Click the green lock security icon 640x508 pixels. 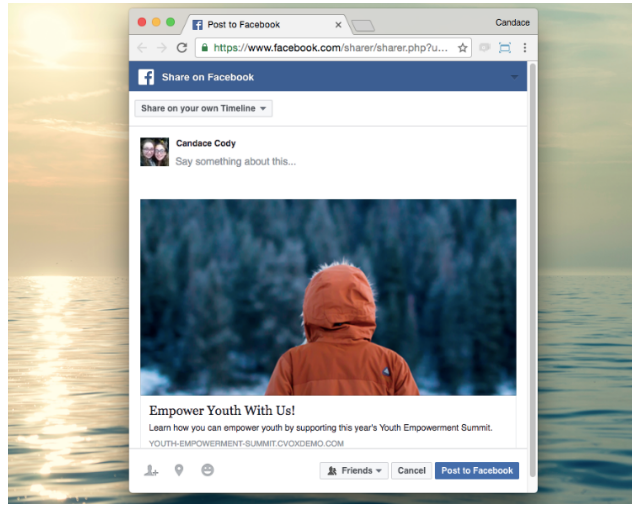(x=204, y=47)
